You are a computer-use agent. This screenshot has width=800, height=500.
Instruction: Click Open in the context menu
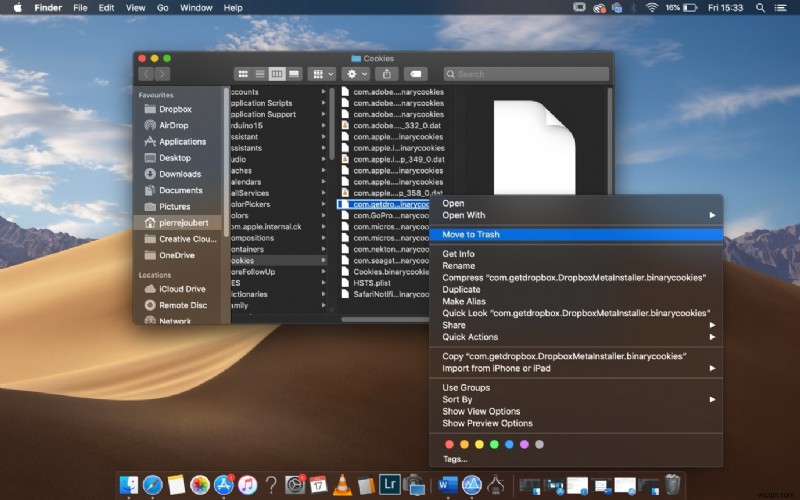tap(576, 203)
